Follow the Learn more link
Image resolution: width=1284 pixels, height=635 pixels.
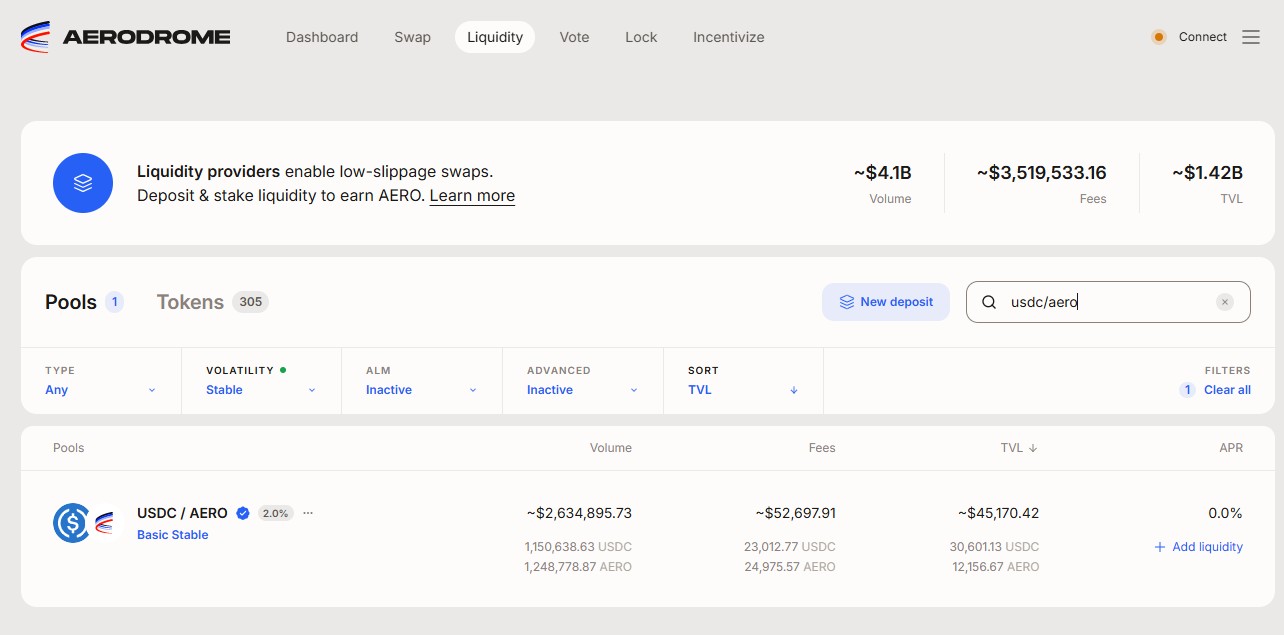click(472, 196)
